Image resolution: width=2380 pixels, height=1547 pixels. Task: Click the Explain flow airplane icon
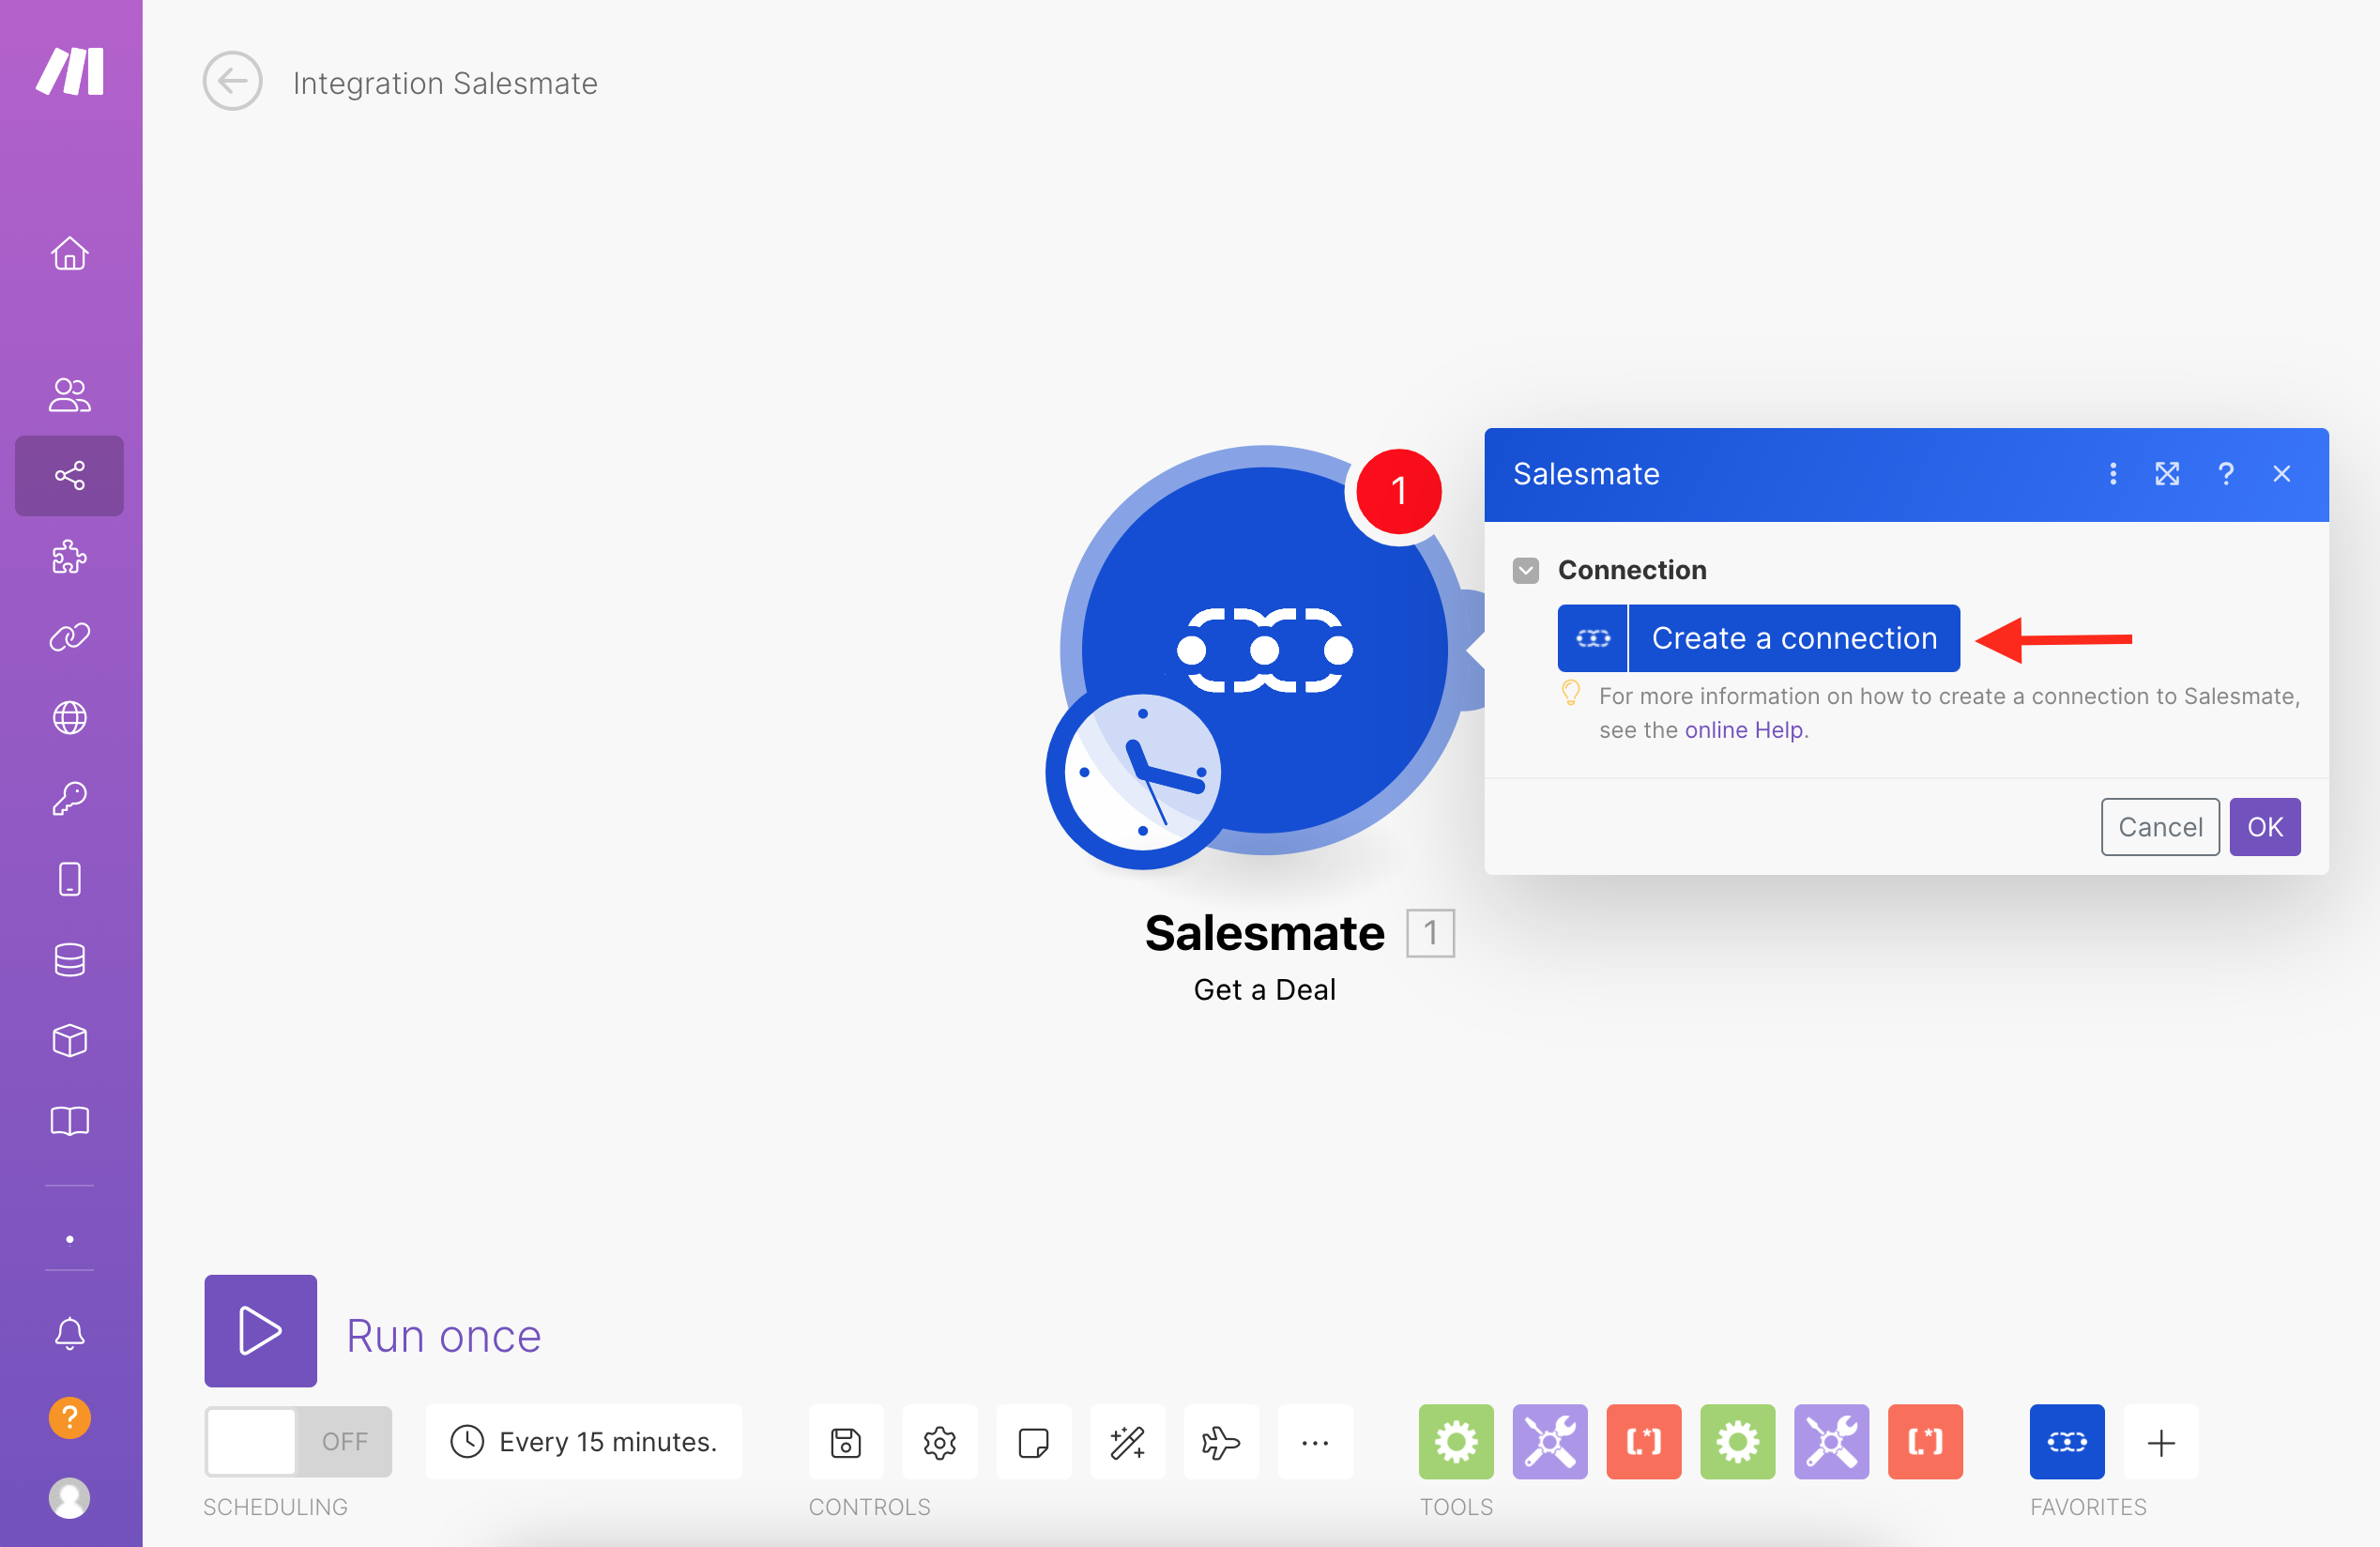coord(1221,1442)
